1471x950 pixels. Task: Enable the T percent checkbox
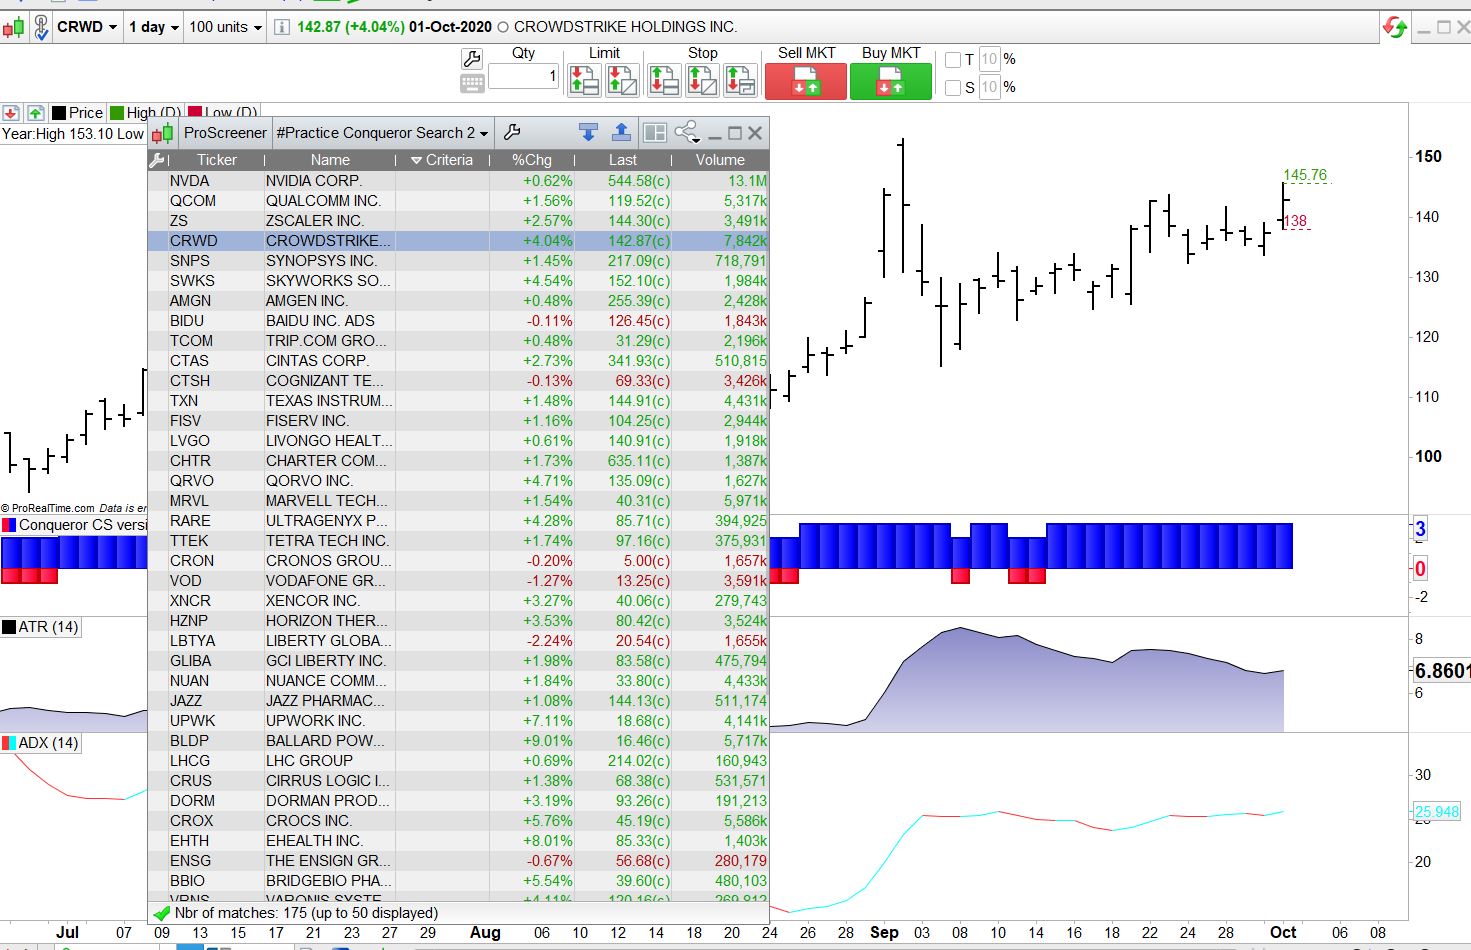coord(953,60)
